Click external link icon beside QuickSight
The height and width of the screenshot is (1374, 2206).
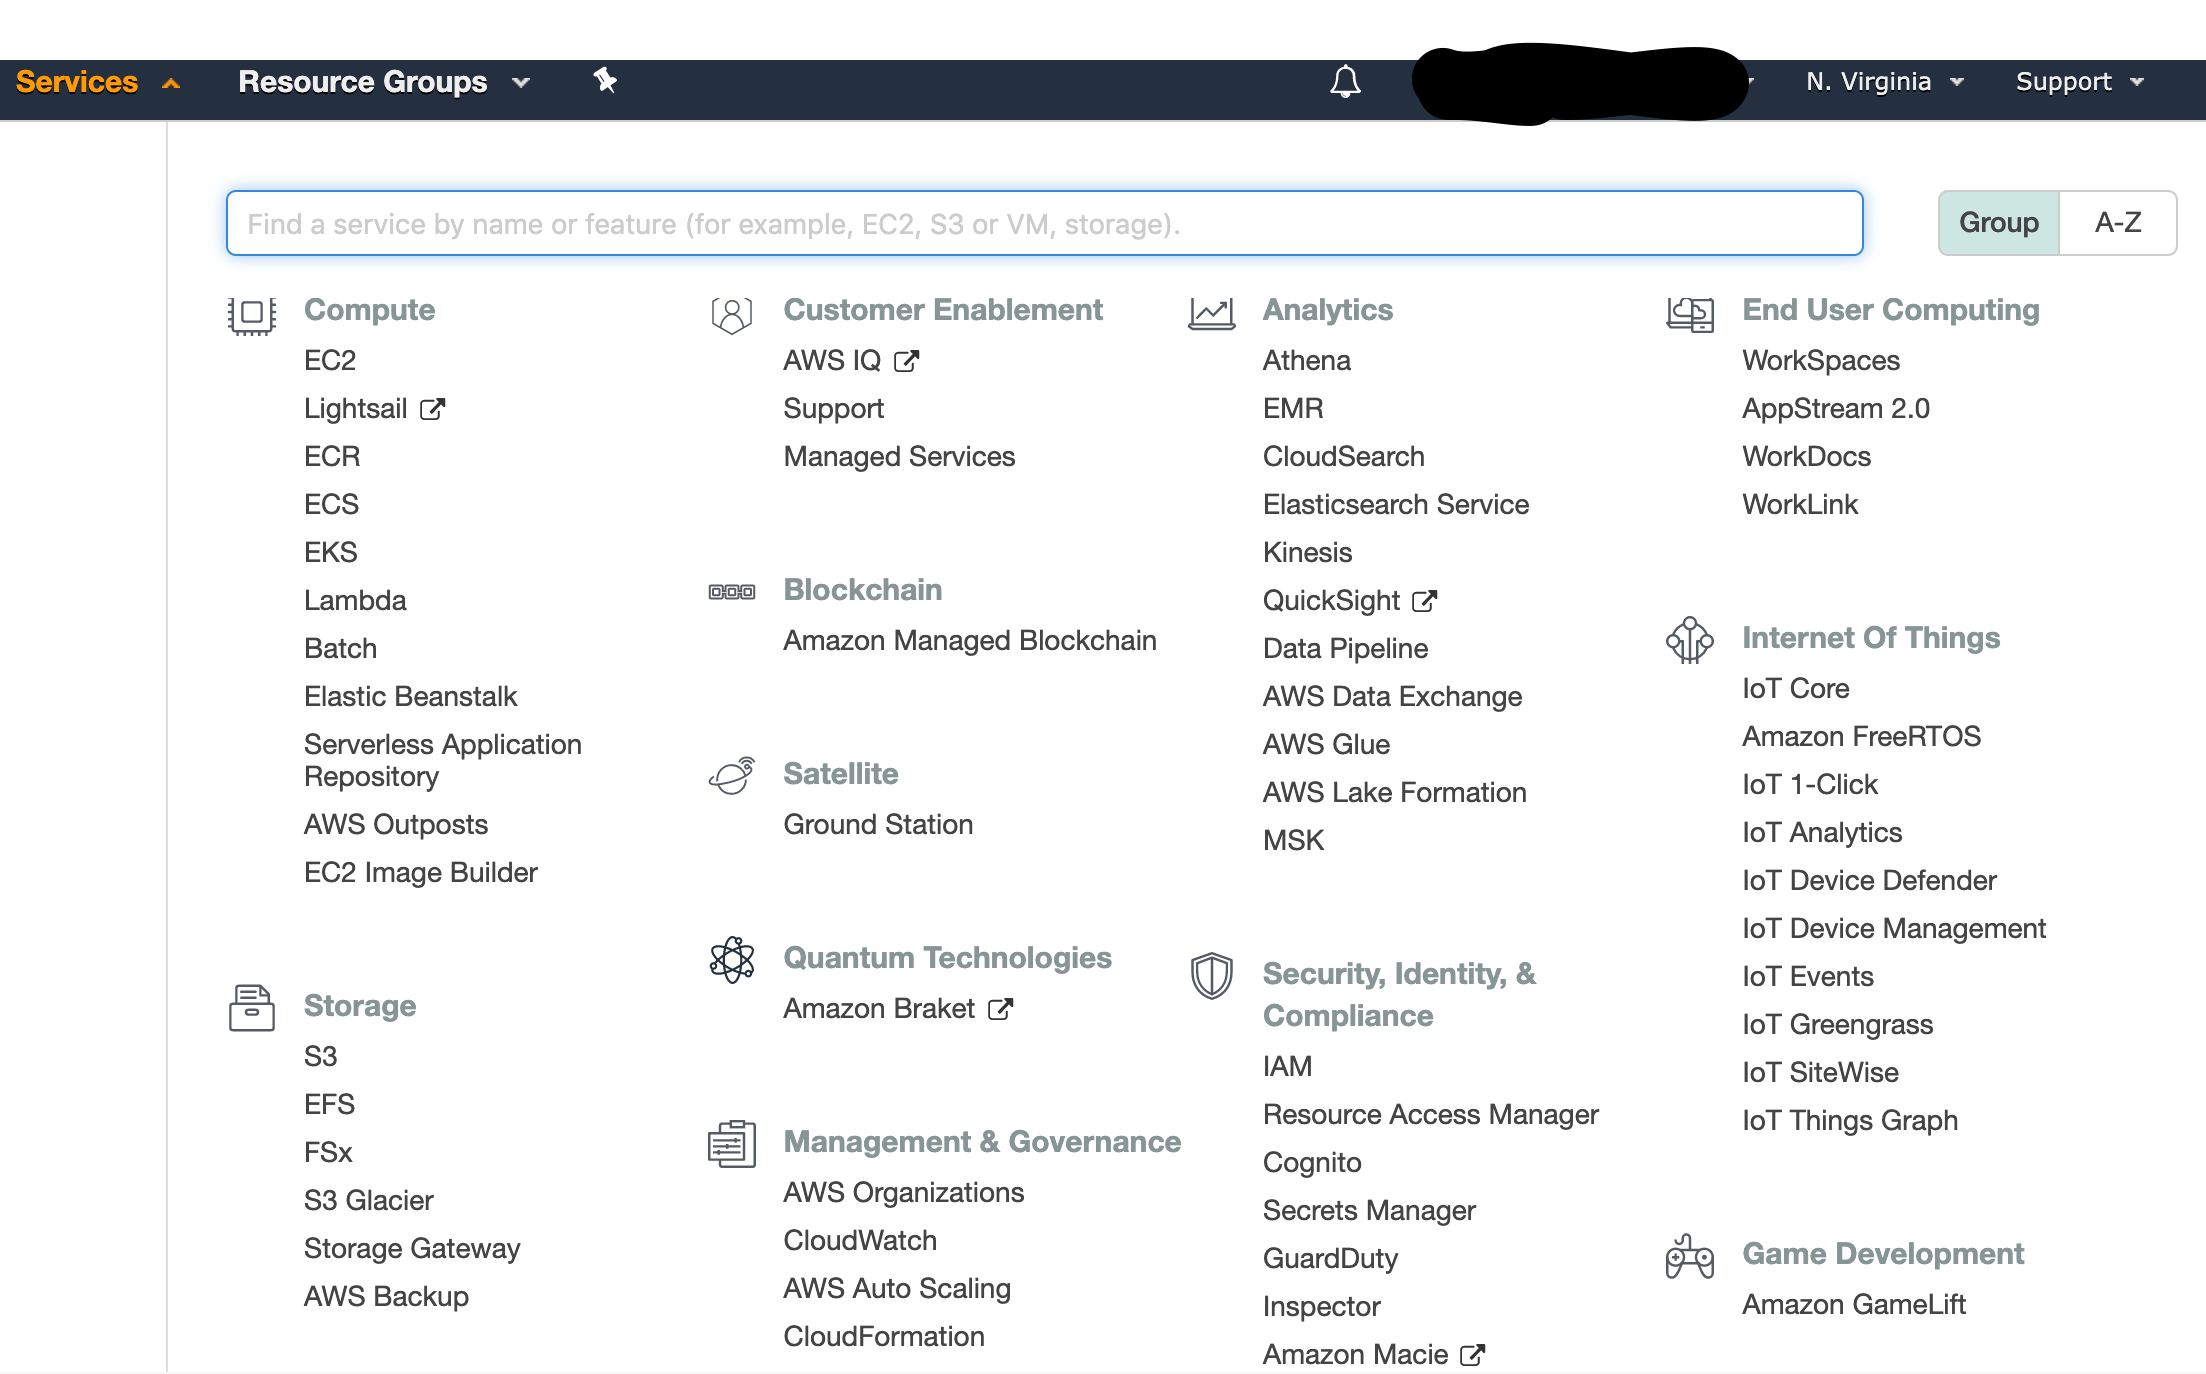(1424, 601)
